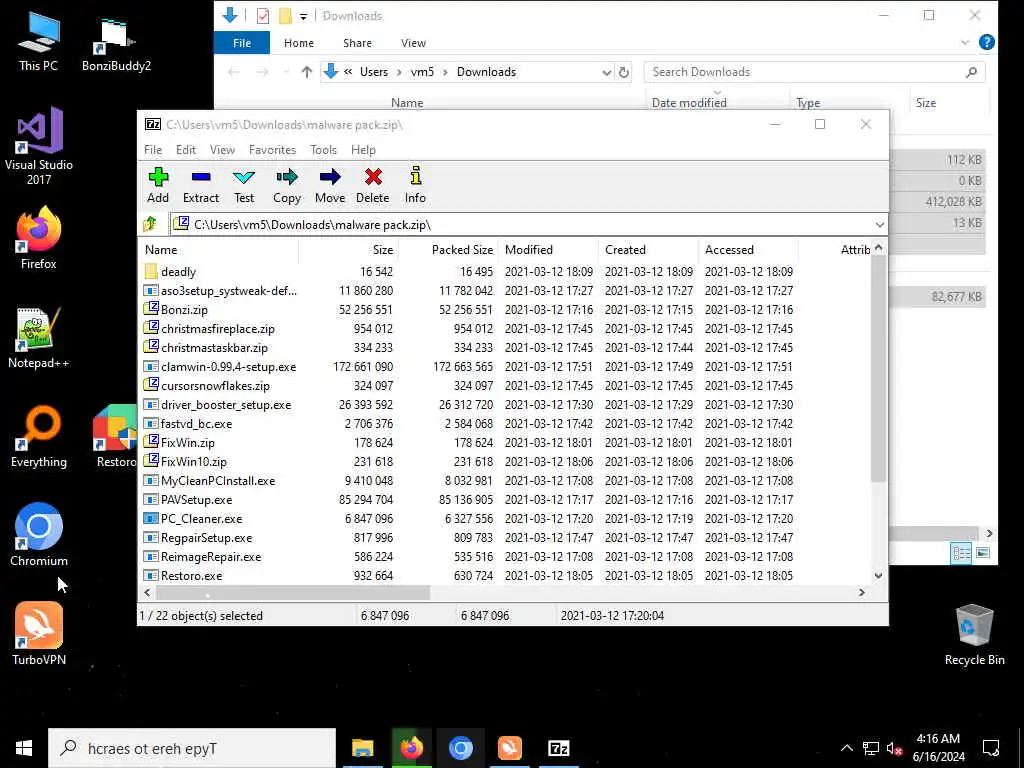This screenshot has height=768, width=1024.
Task: Click the Explorer help question mark icon
Action: [986, 42]
